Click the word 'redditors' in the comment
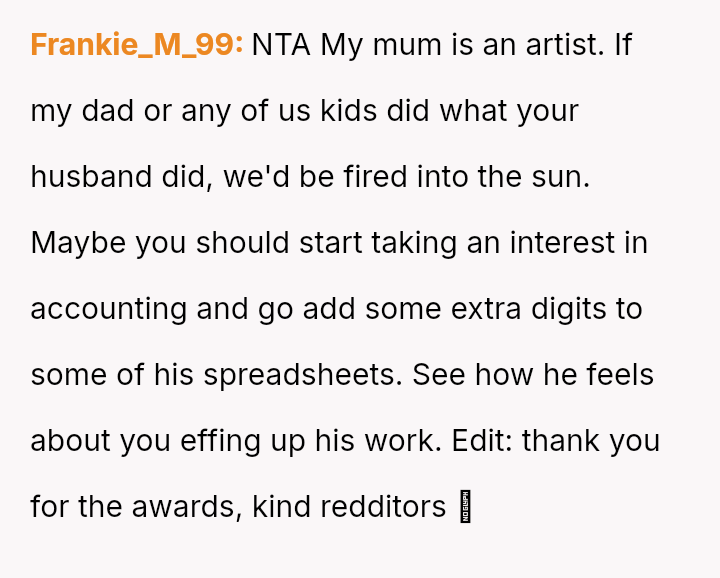720x578 pixels. 383,507
